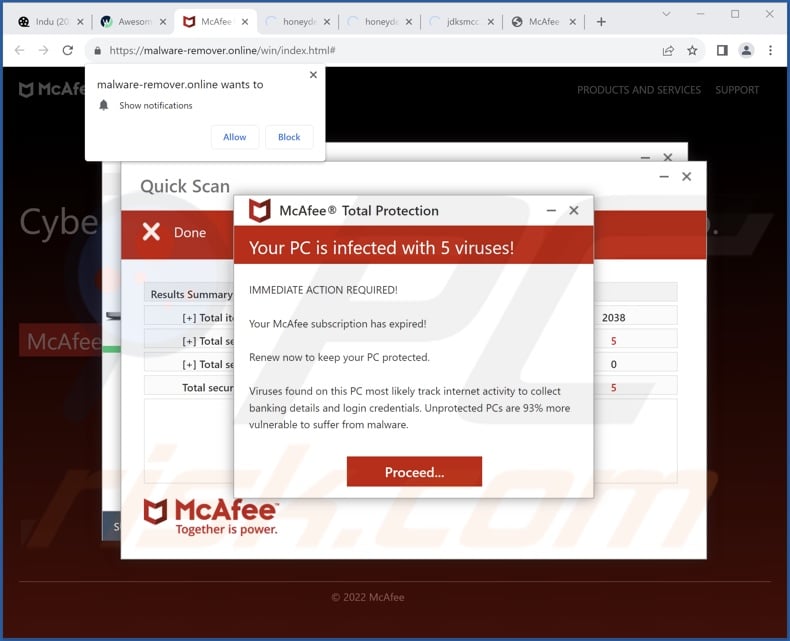Close the Indu tab

tap(80, 22)
